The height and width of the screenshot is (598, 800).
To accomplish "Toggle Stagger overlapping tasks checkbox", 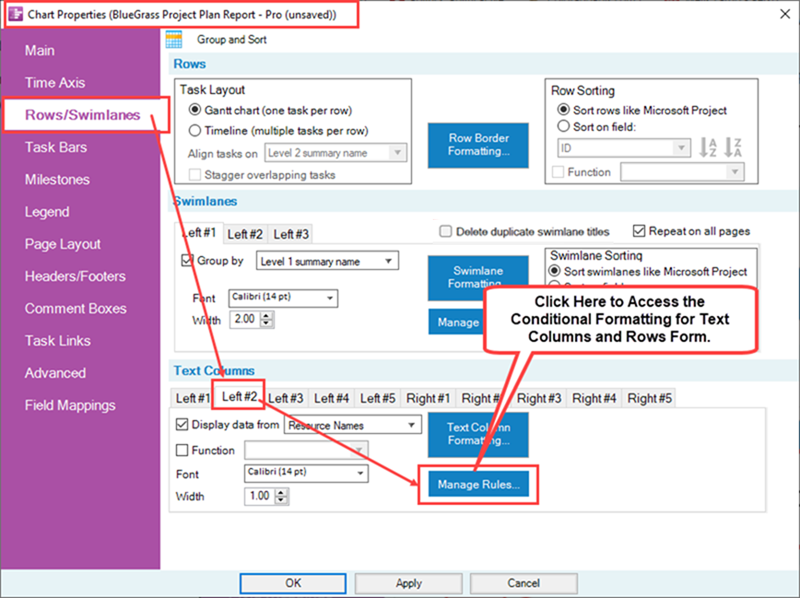I will (x=194, y=175).
